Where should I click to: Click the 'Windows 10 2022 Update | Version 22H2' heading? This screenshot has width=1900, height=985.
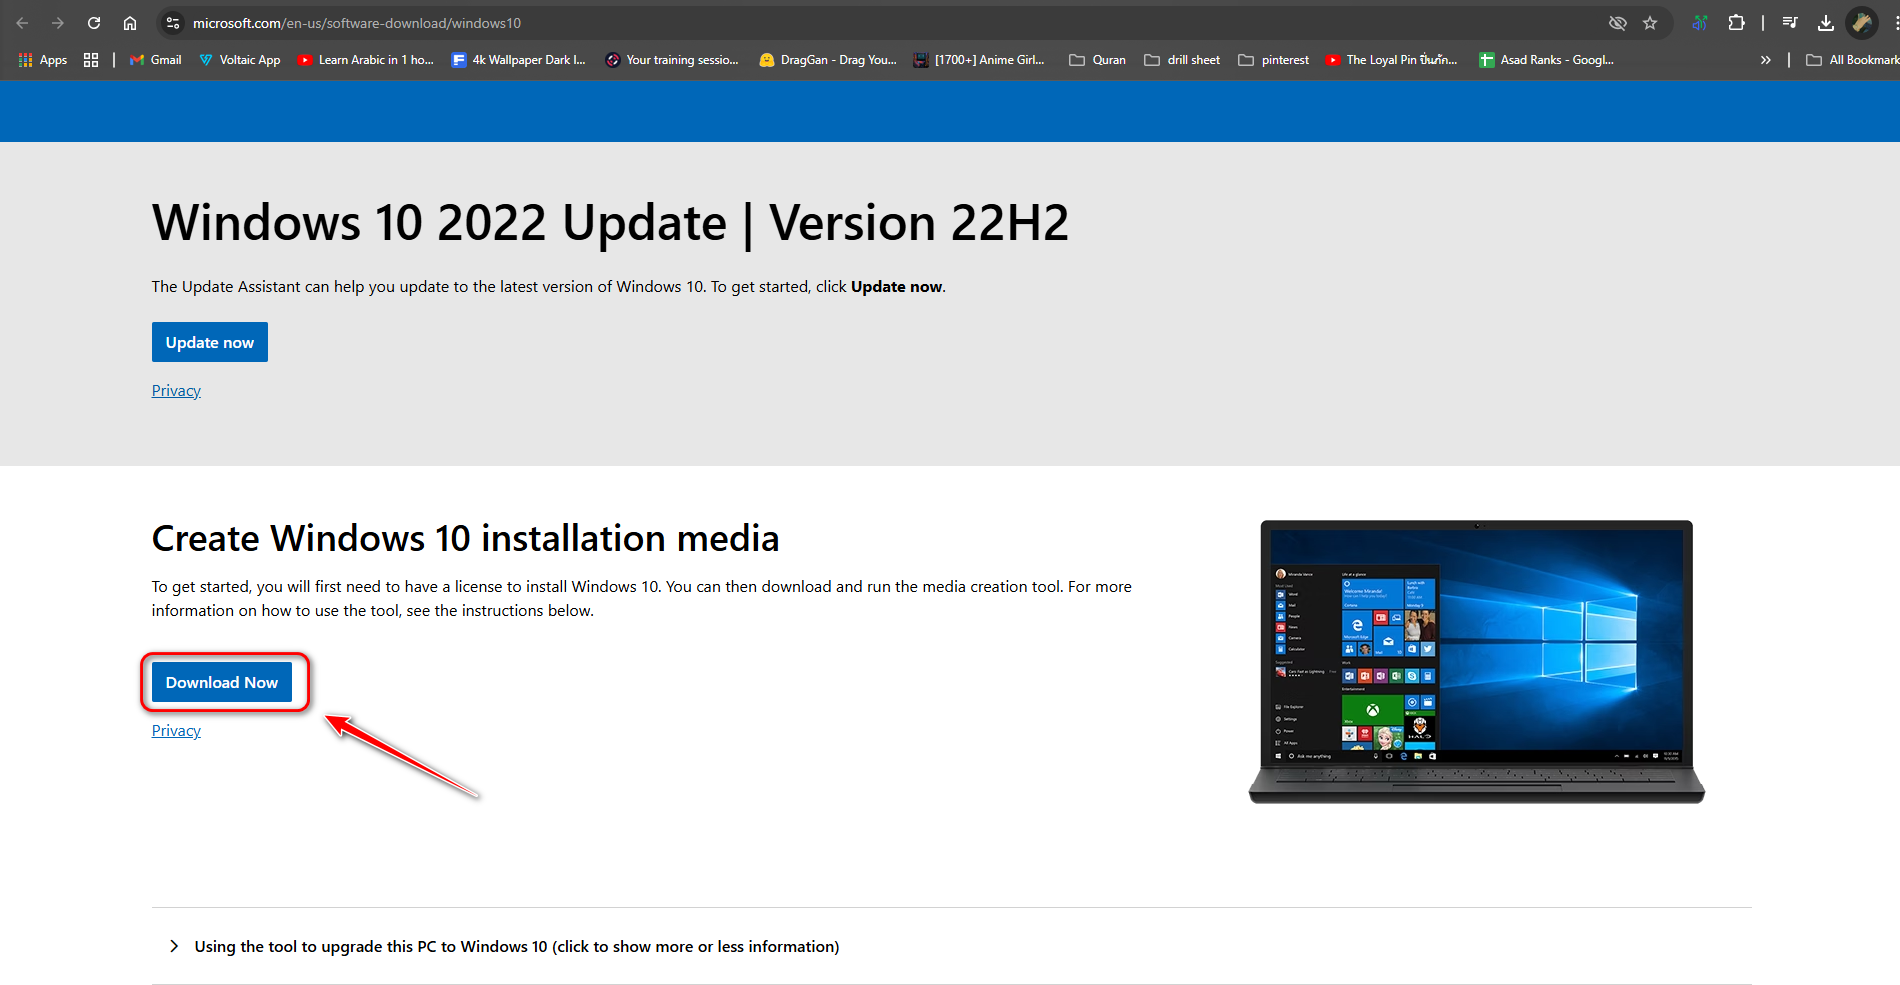[x=610, y=222]
